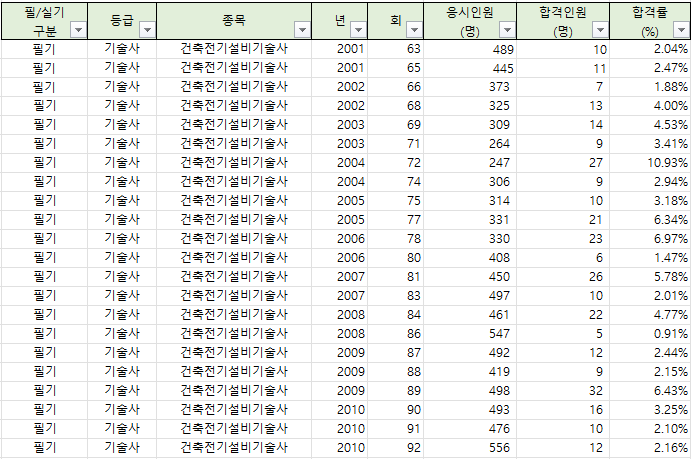Select 기술사 cell in 회 72 row
The width and height of the screenshot is (691, 459).
click(x=122, y=163)
